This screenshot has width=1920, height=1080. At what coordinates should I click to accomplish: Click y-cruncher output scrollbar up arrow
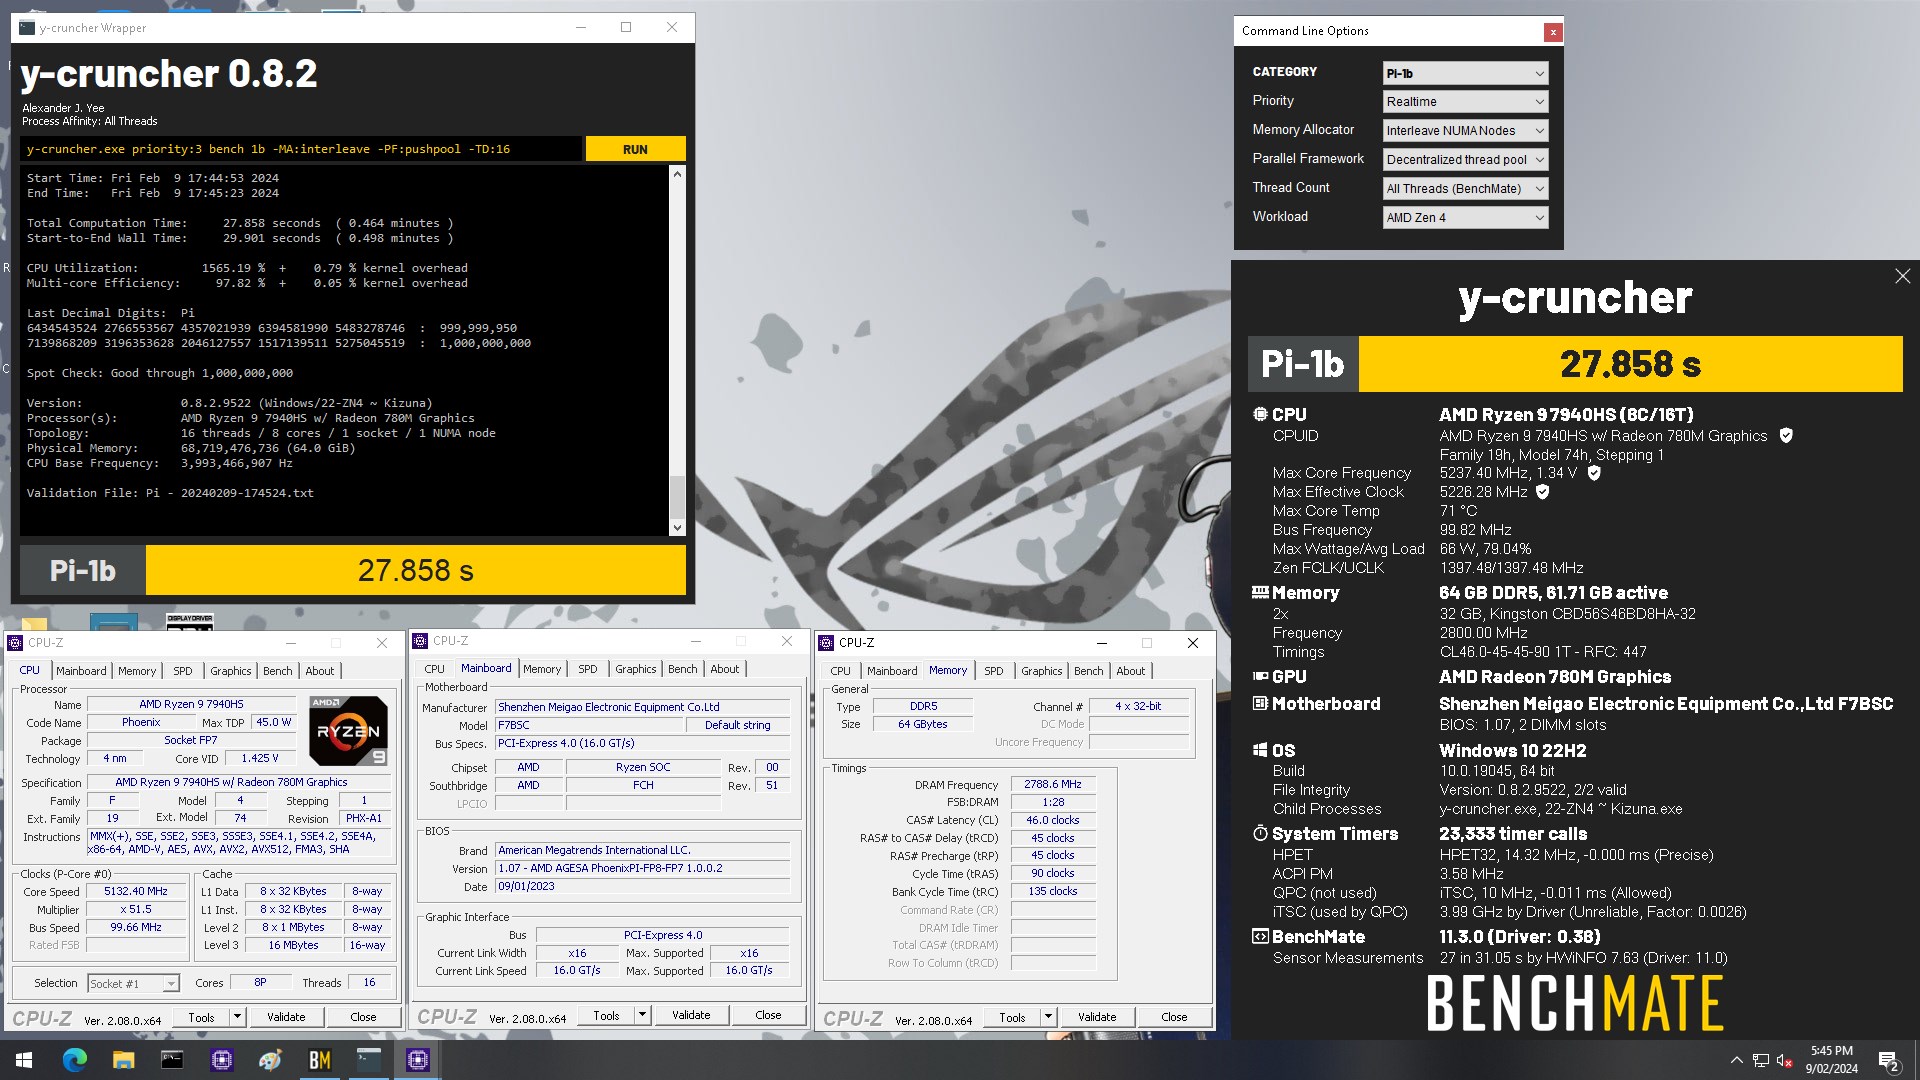tap(677, 174)
